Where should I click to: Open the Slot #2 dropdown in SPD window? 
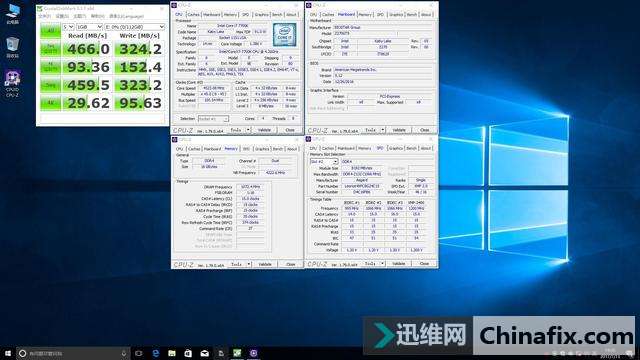(x=324, y=162)
